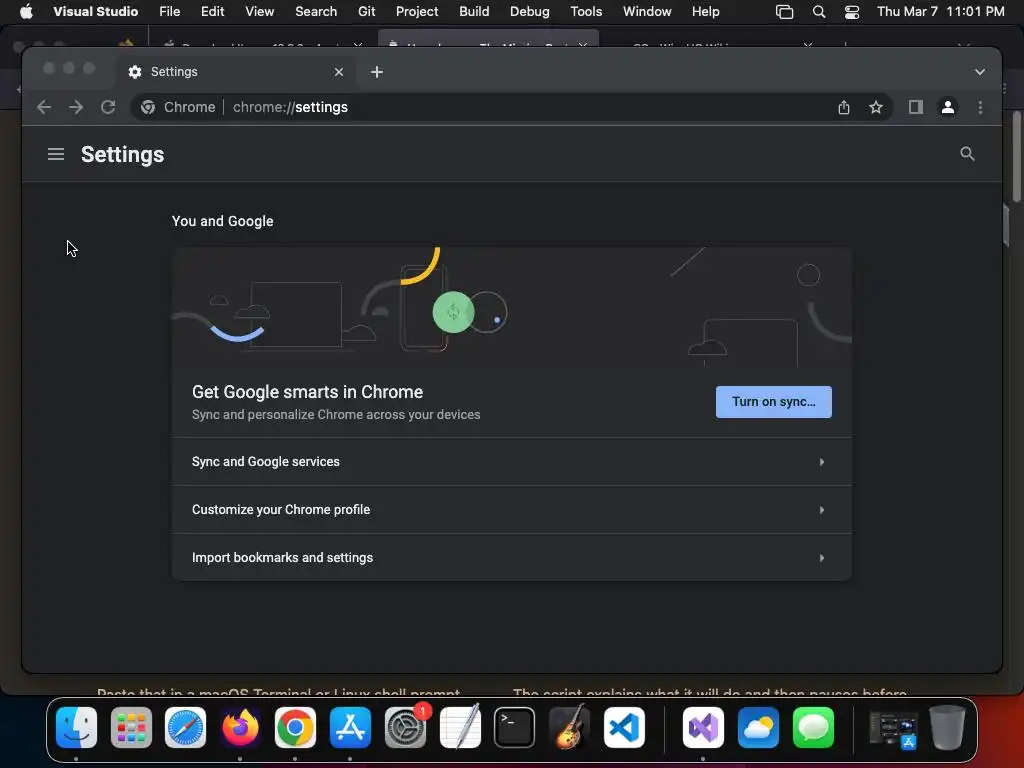Image resolution: width=1024 pixels, height=768 pixels.
Task: Reload the Settings page
Action: coord(108,107)
